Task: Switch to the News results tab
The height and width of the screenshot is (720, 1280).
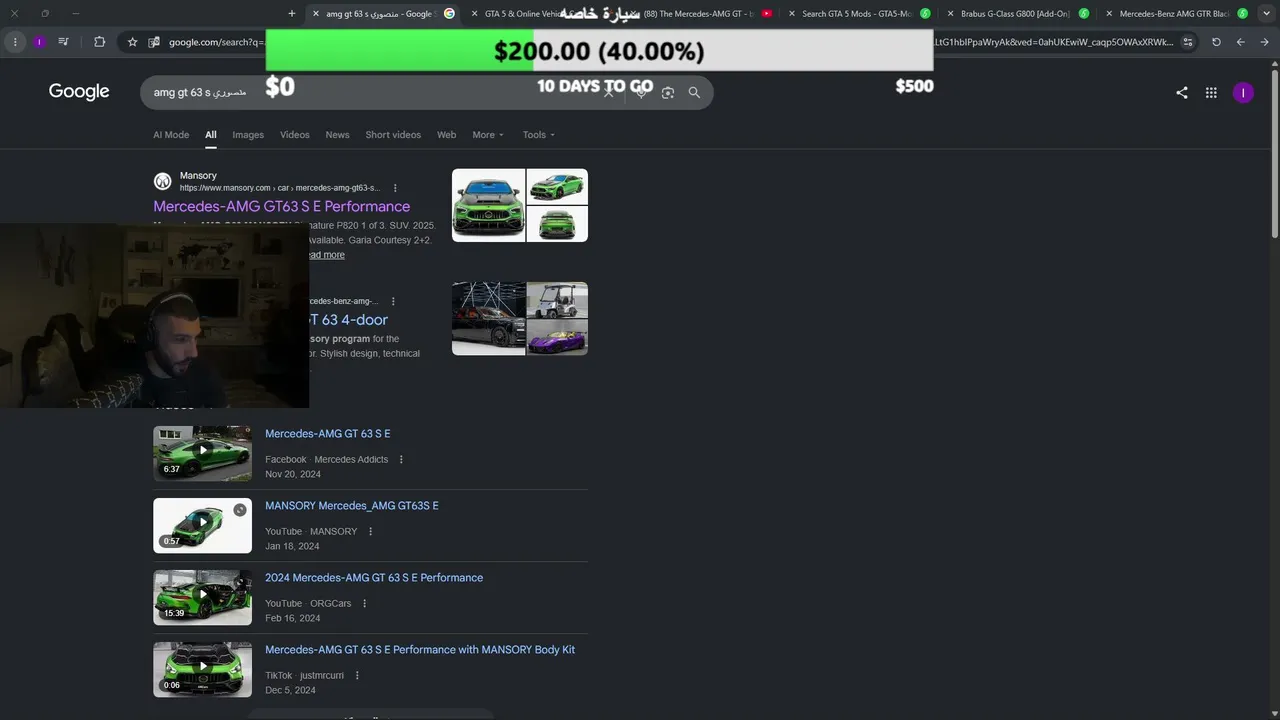Action: pos(337,135)
